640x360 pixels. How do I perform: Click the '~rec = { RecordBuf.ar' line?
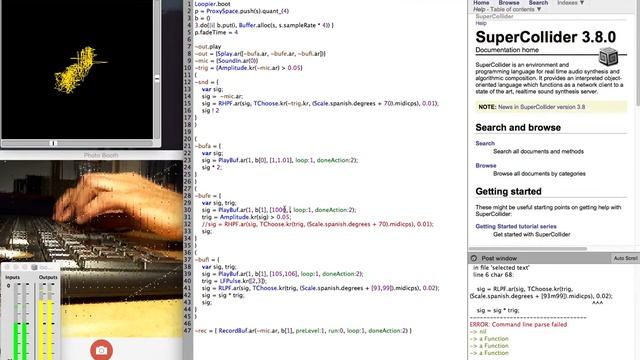pos(303,331)
